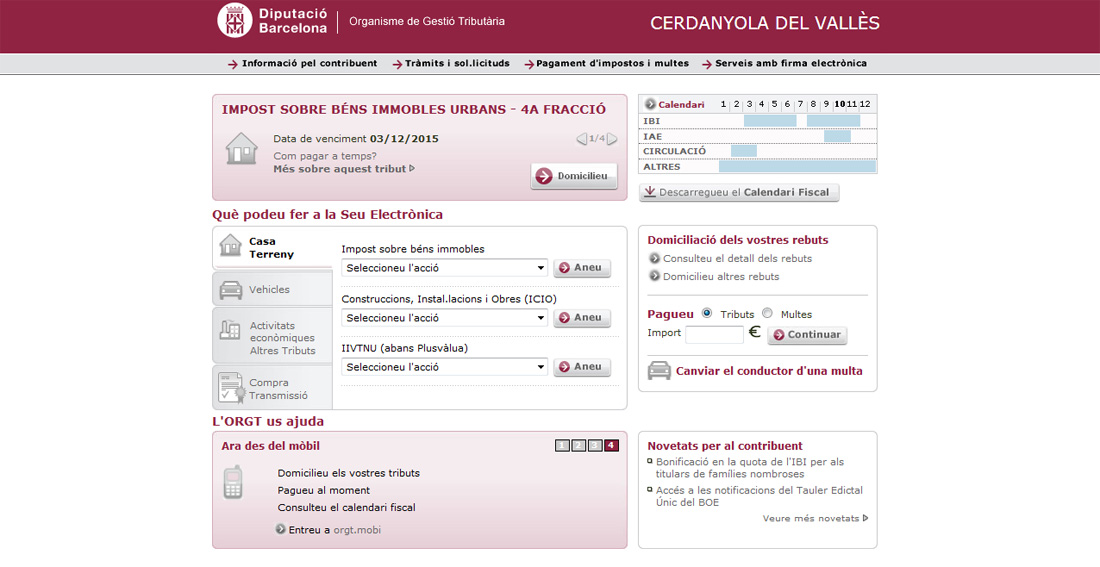Click the car icon beside Canviar el conductor

(659, 371)
